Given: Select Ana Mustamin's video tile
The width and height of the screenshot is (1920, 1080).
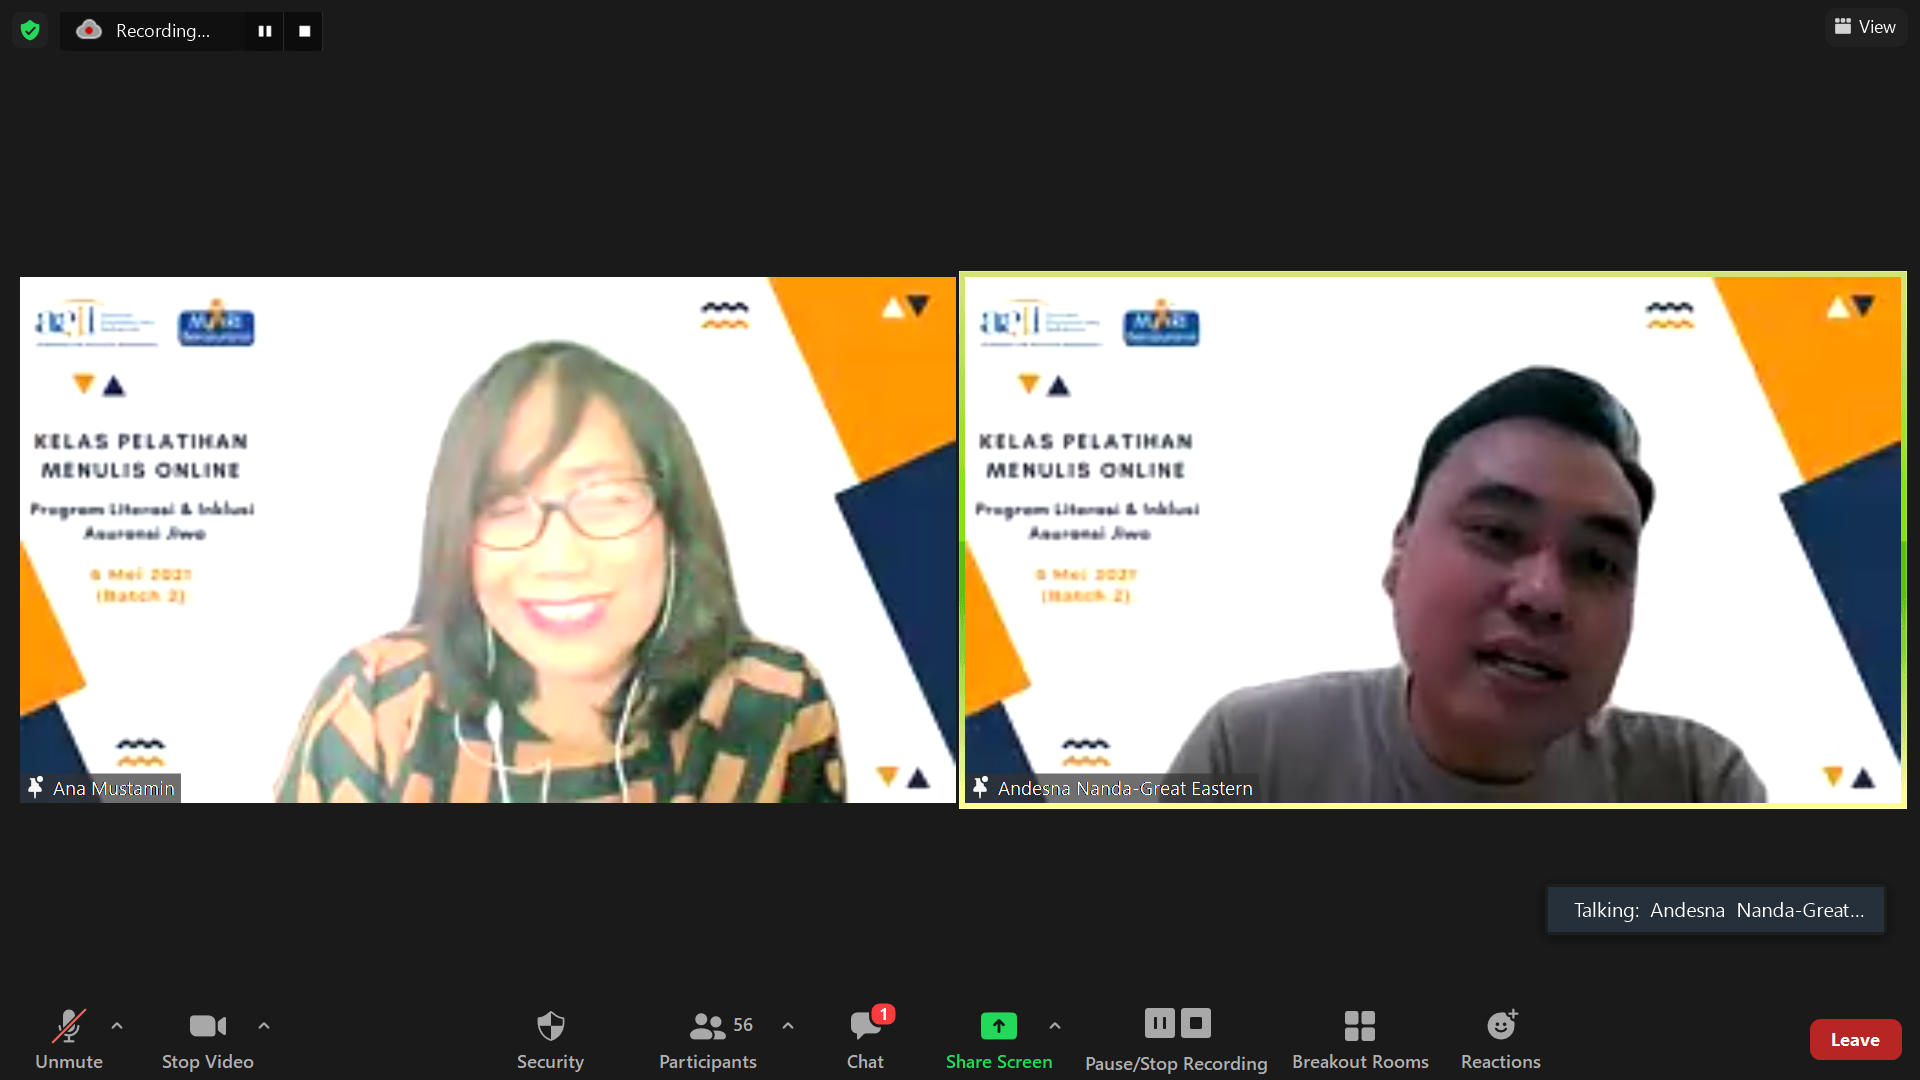Looking at the screenshot, I should (x=488, y=540).
